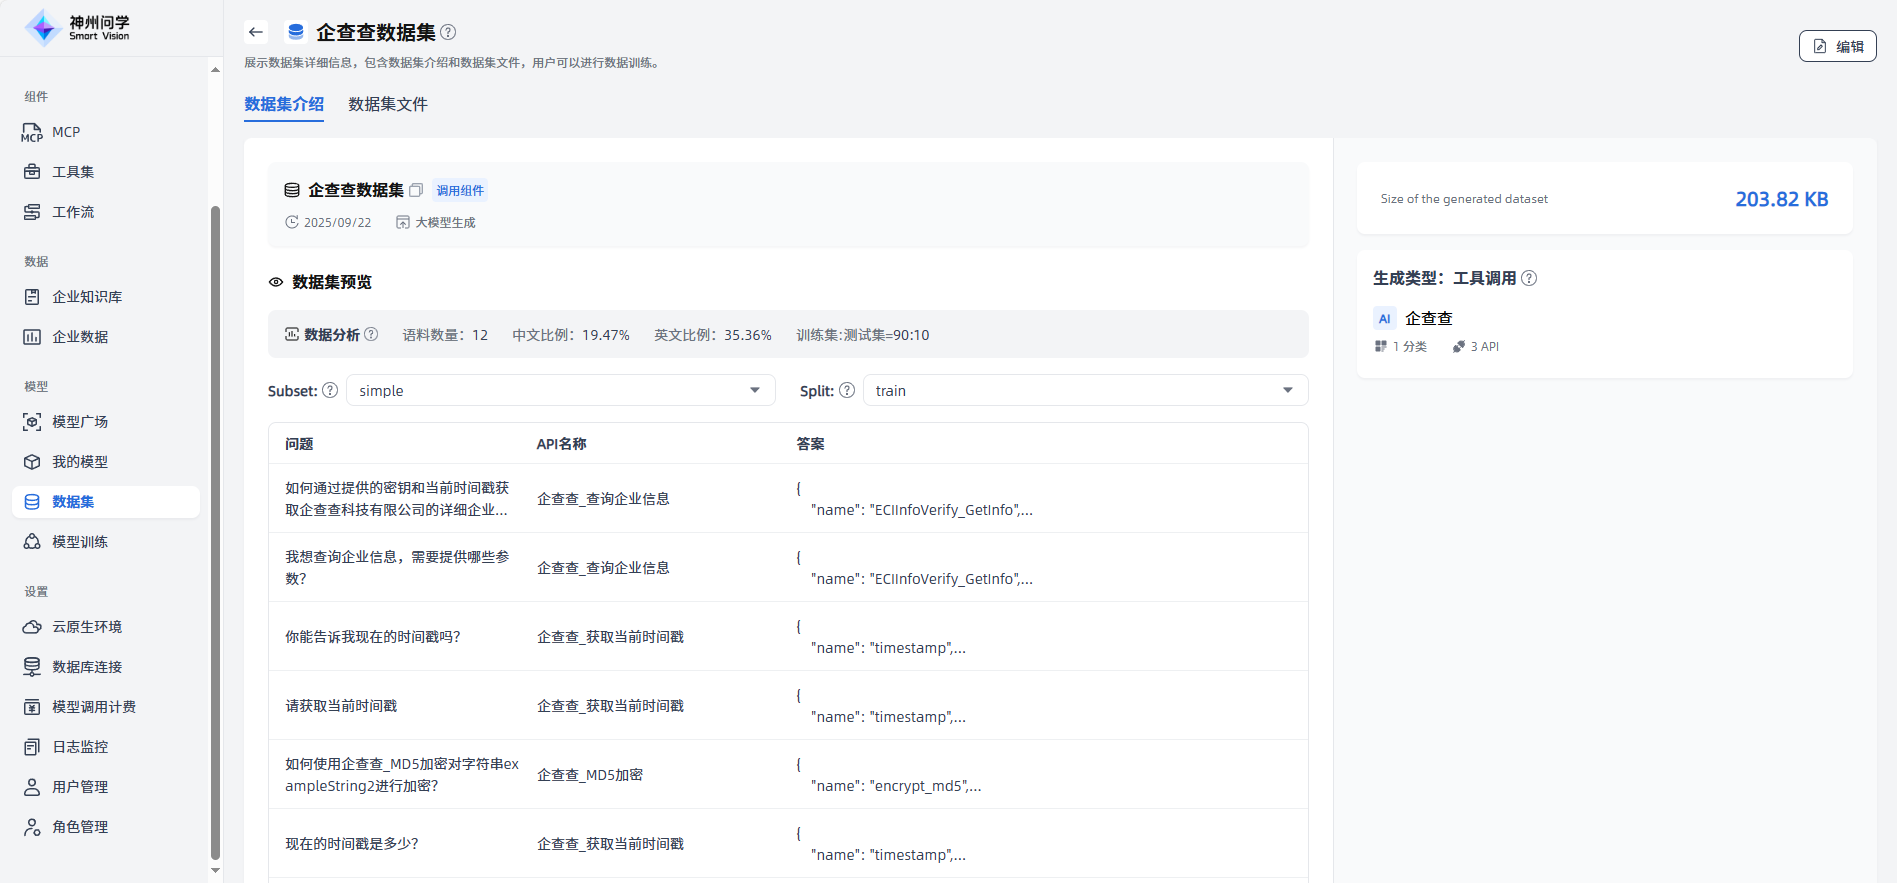Expand the Subset dropdown showing simple

560,390
